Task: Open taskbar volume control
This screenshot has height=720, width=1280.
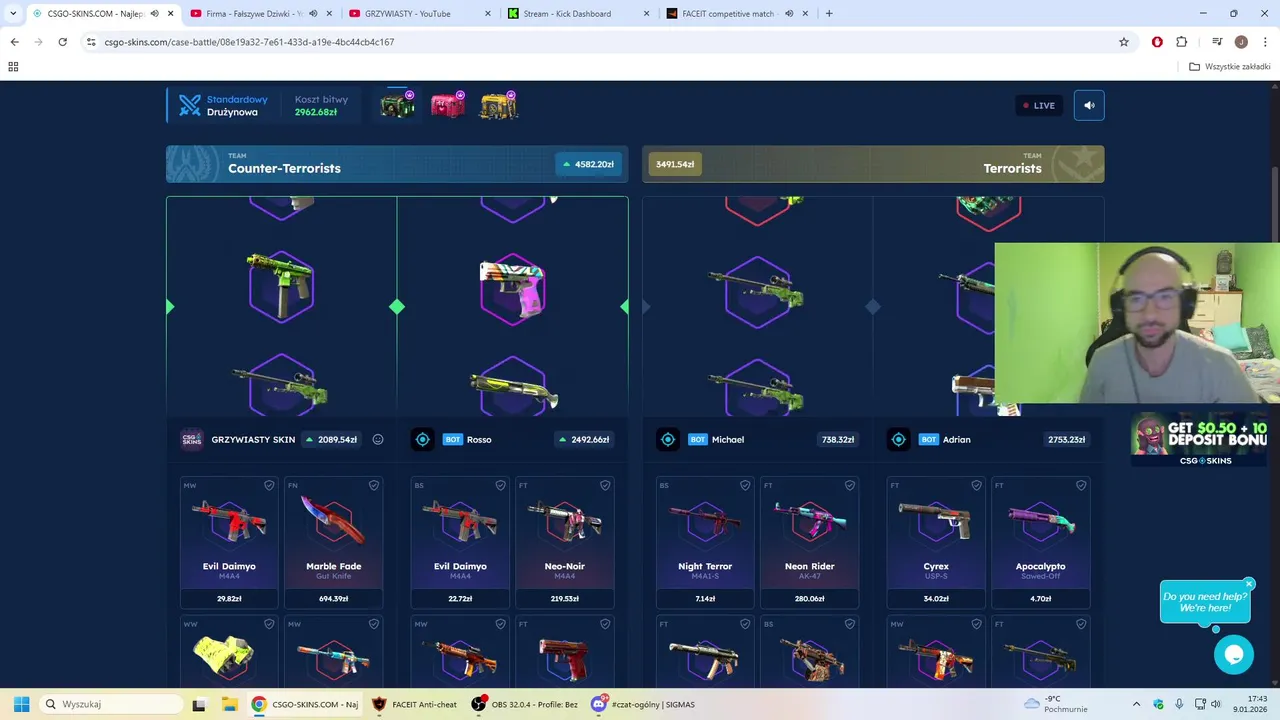Action: [x=1216, y=704]
